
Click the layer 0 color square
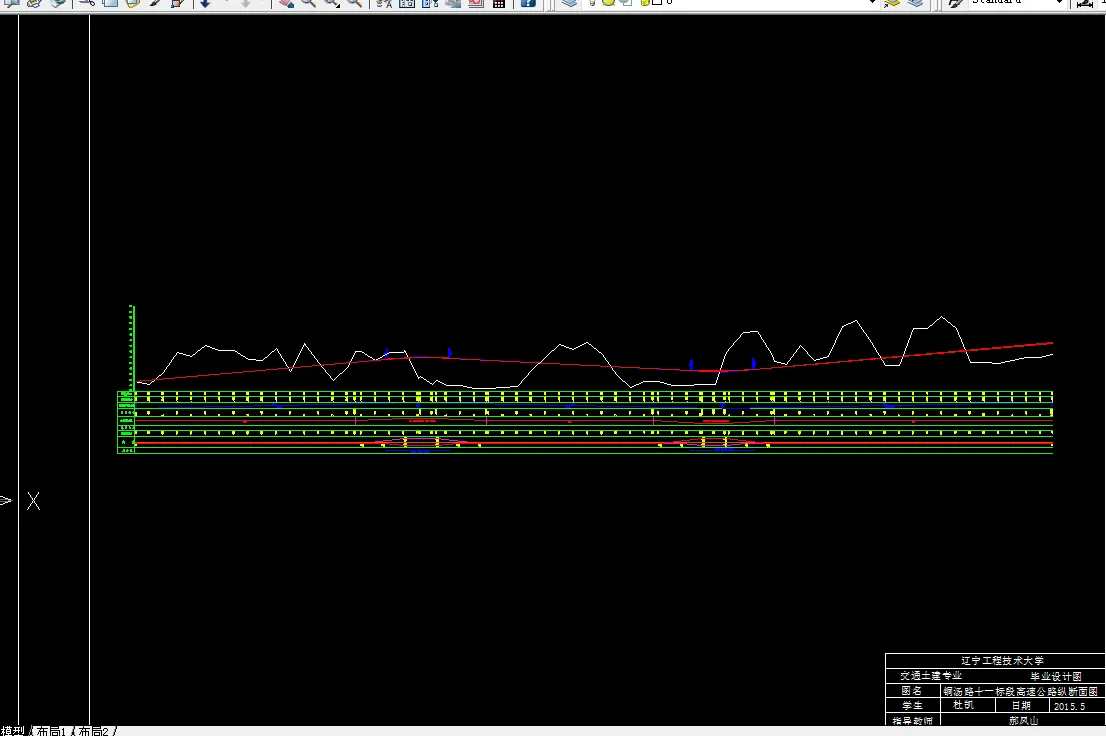(657, 2)
